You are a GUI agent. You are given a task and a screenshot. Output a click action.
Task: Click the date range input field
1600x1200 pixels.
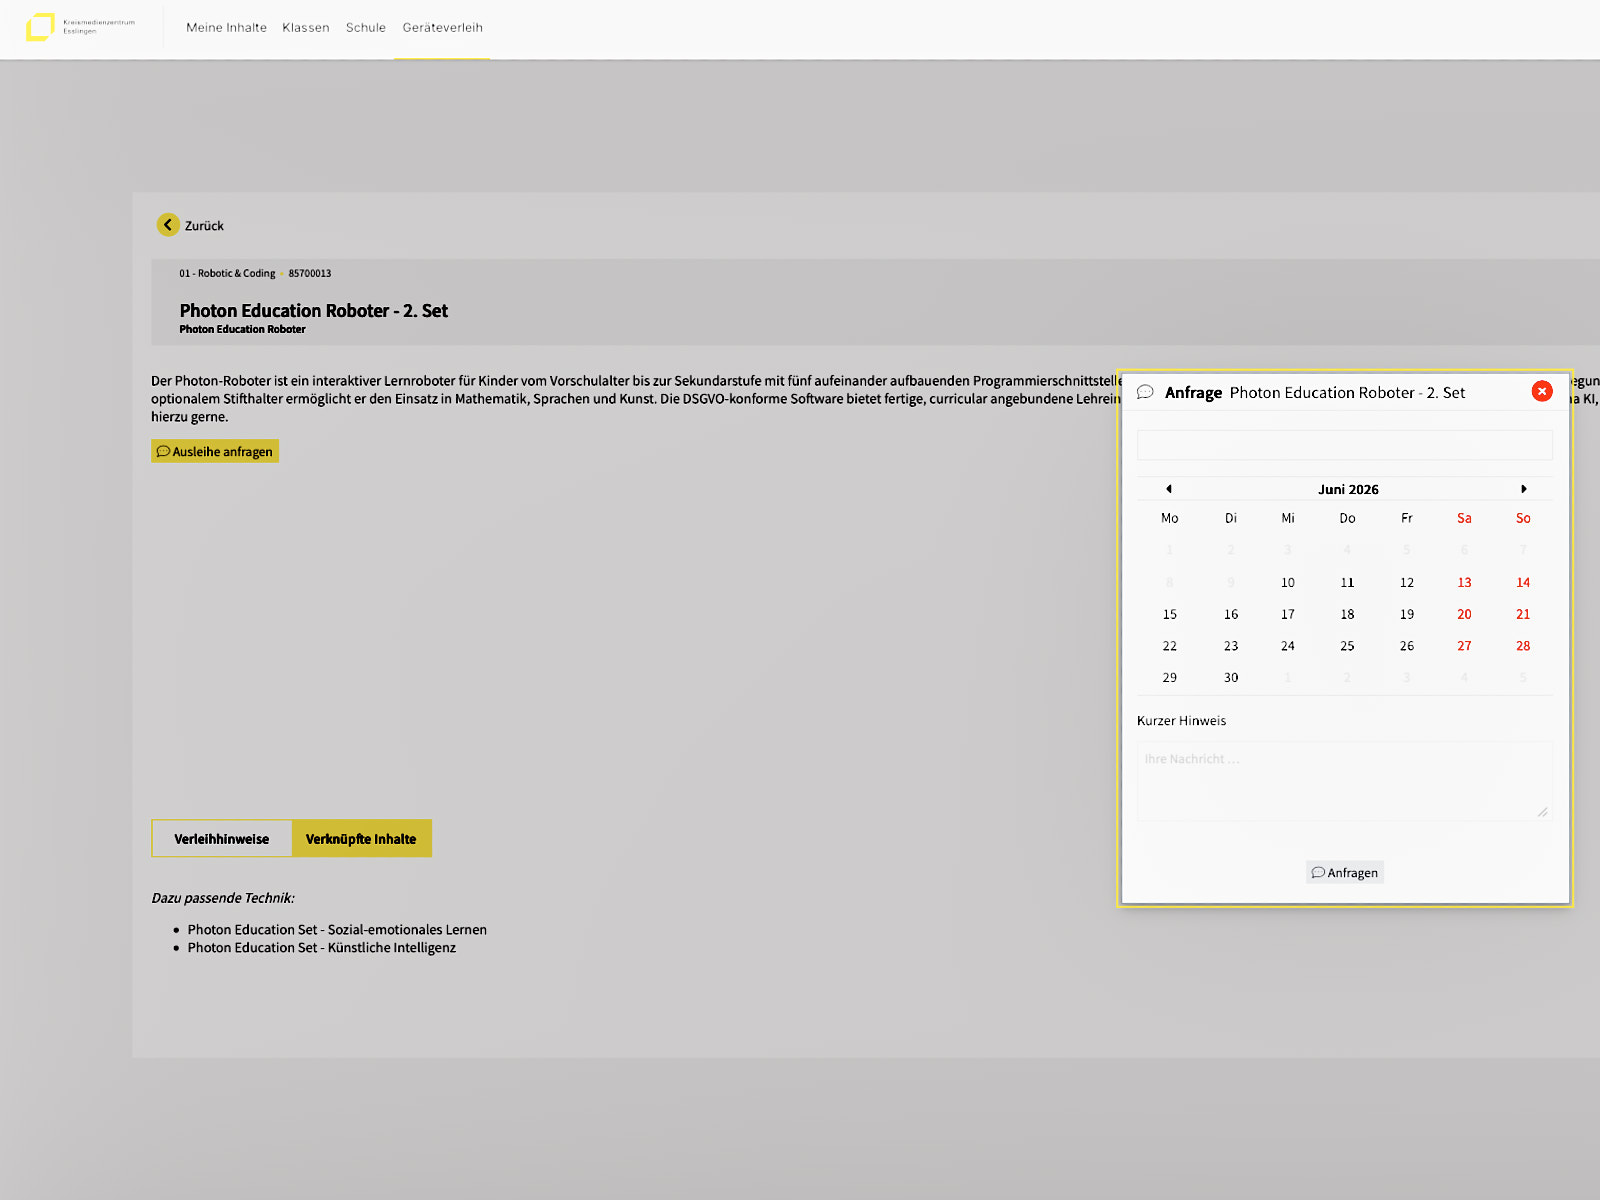click(x=1345, y=445)
